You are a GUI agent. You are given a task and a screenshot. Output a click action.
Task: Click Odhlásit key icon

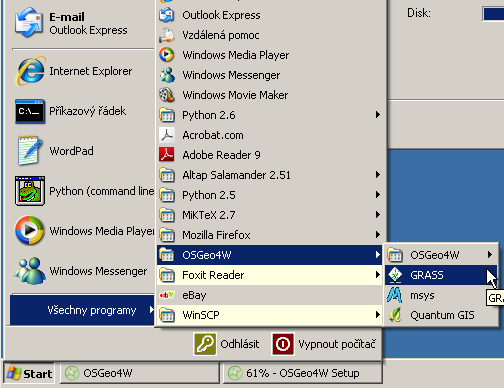pyautogui.click(x=205, y=344)
